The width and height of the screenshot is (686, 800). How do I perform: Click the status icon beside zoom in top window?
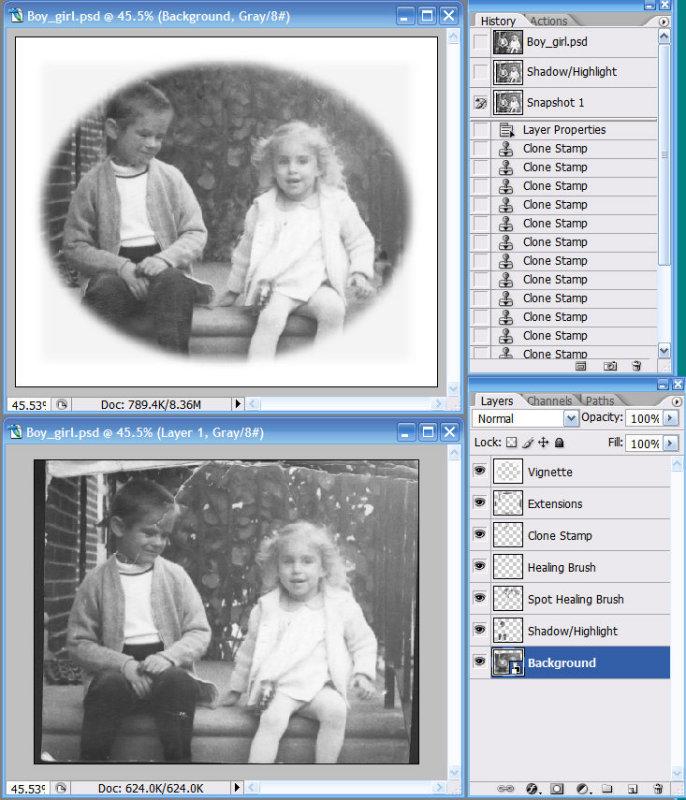(62, 405)
